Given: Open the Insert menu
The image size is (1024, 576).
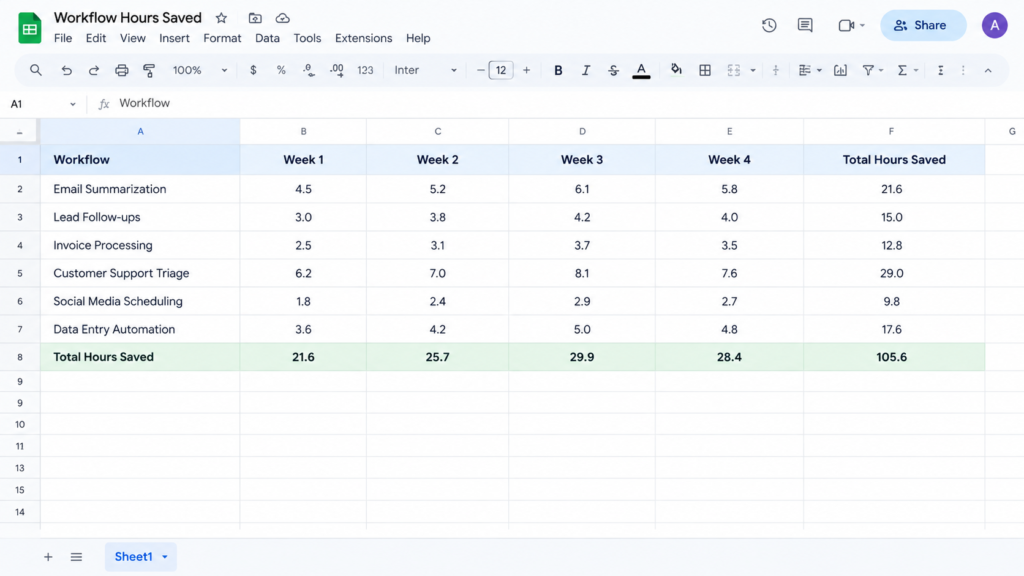Looking at the screenshot, I should [x=174, y=38].
